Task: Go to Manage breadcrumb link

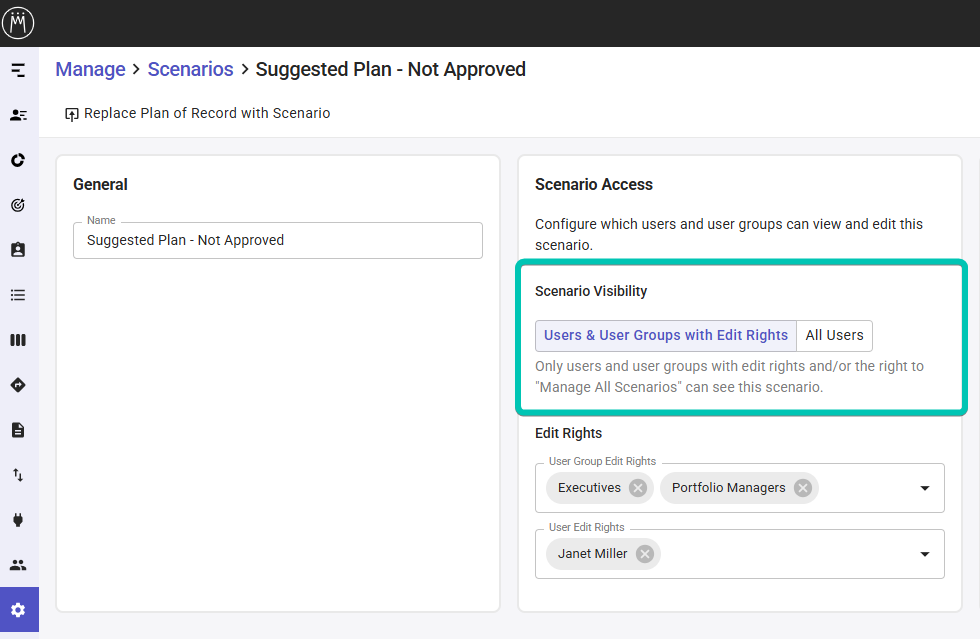Action: (x=90, y=70)
